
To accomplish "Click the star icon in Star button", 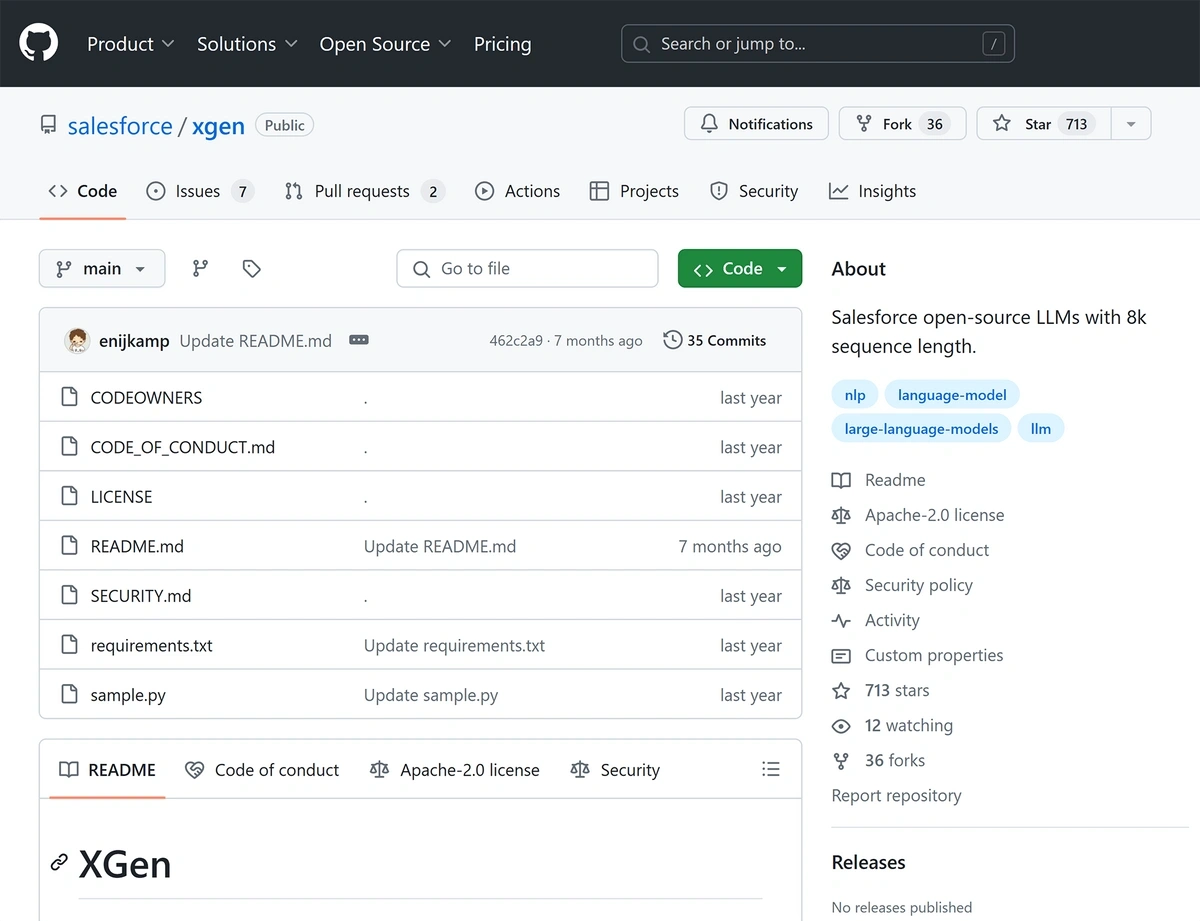I will click(1001, 124).
